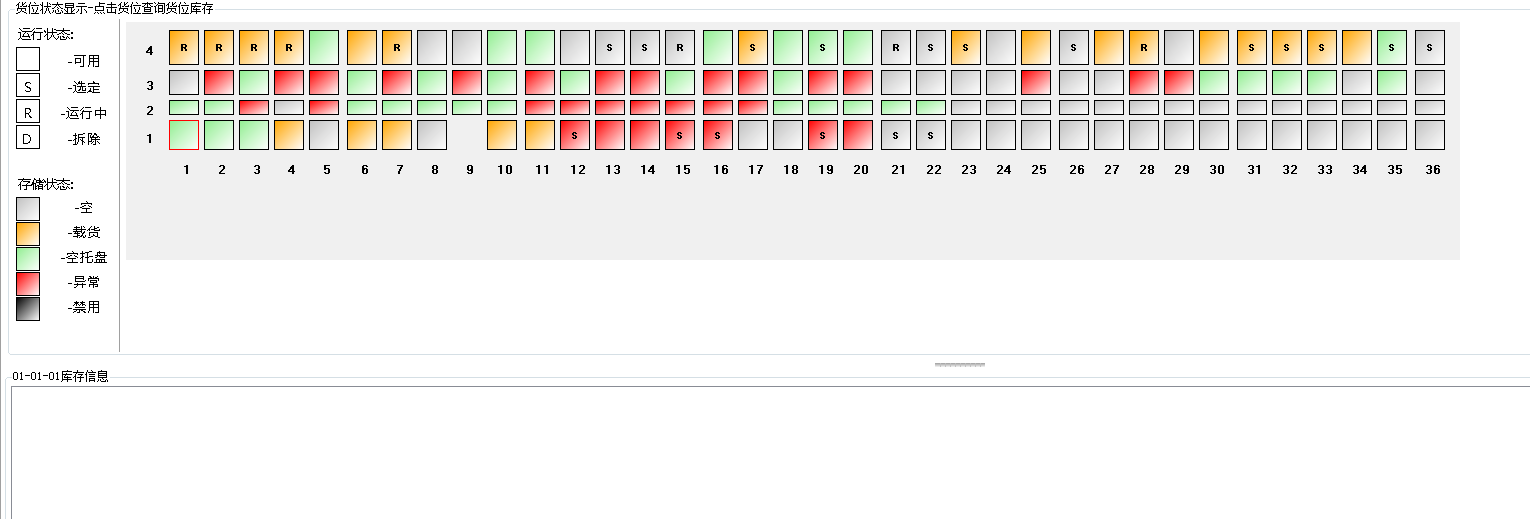Select the red S cell at row 1, column 12
The image size is (1530, 519).
point(575,135)
